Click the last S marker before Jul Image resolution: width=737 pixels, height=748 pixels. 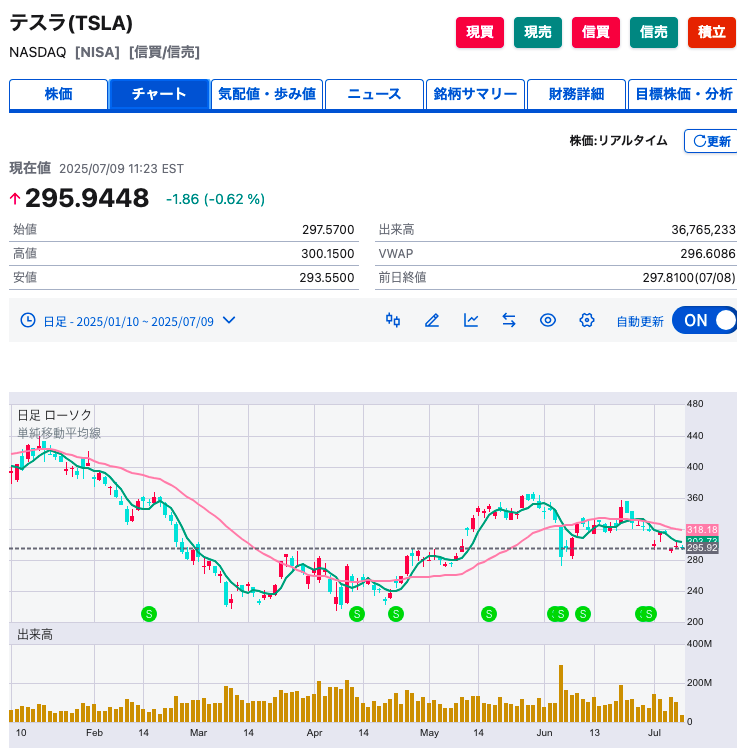coord(649,614)
